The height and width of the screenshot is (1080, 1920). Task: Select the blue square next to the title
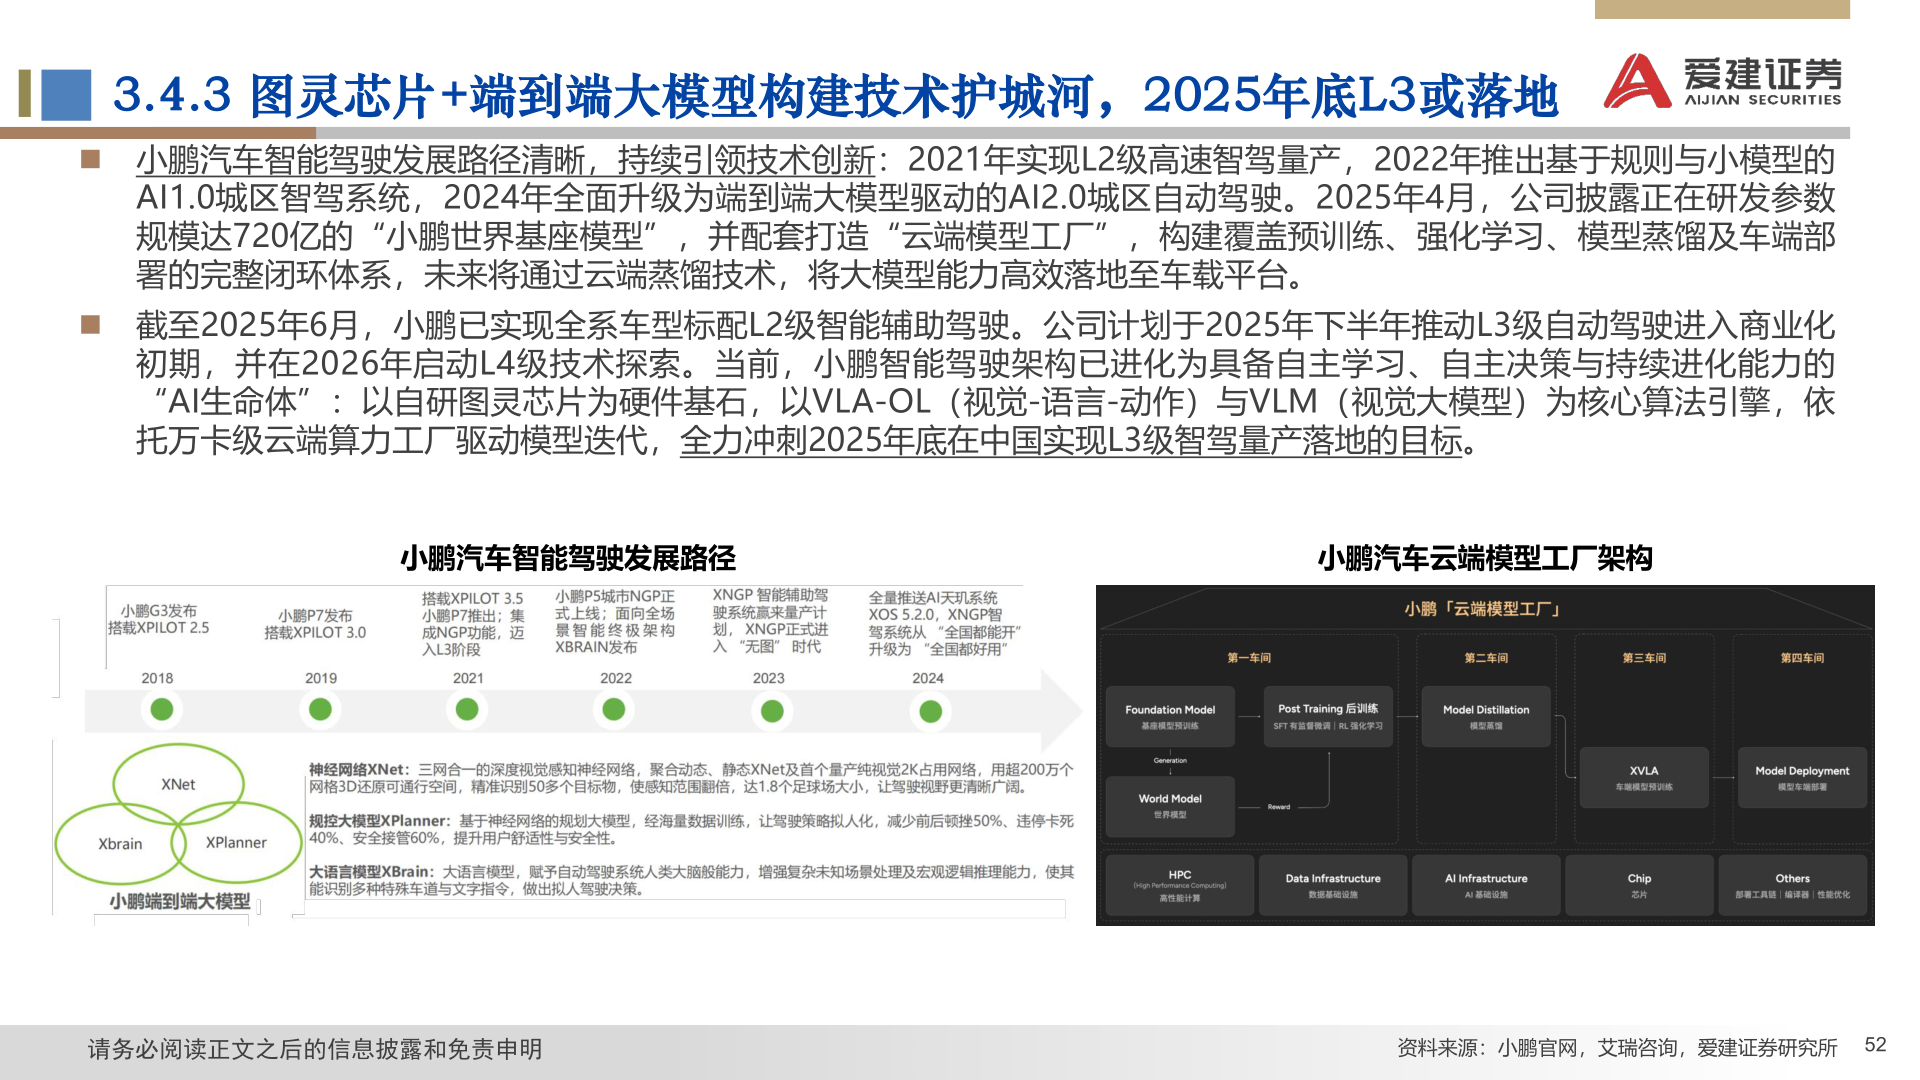tap(64, 92)
